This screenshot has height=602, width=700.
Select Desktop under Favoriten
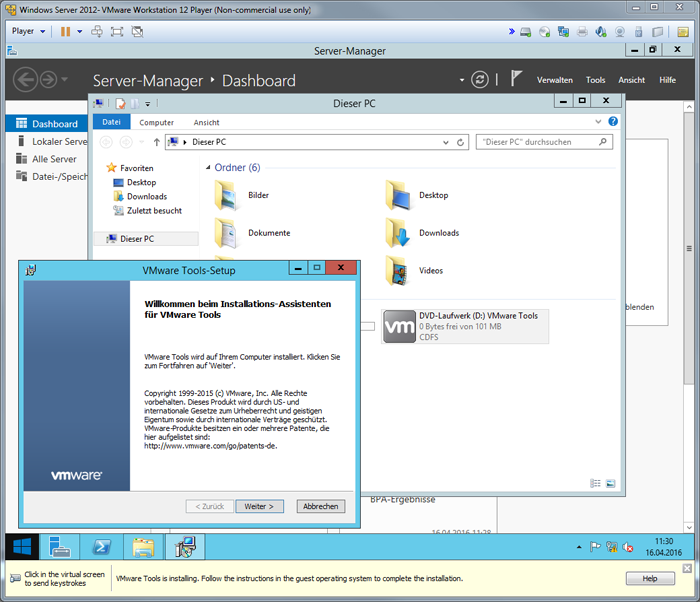[x=135, y=182]
